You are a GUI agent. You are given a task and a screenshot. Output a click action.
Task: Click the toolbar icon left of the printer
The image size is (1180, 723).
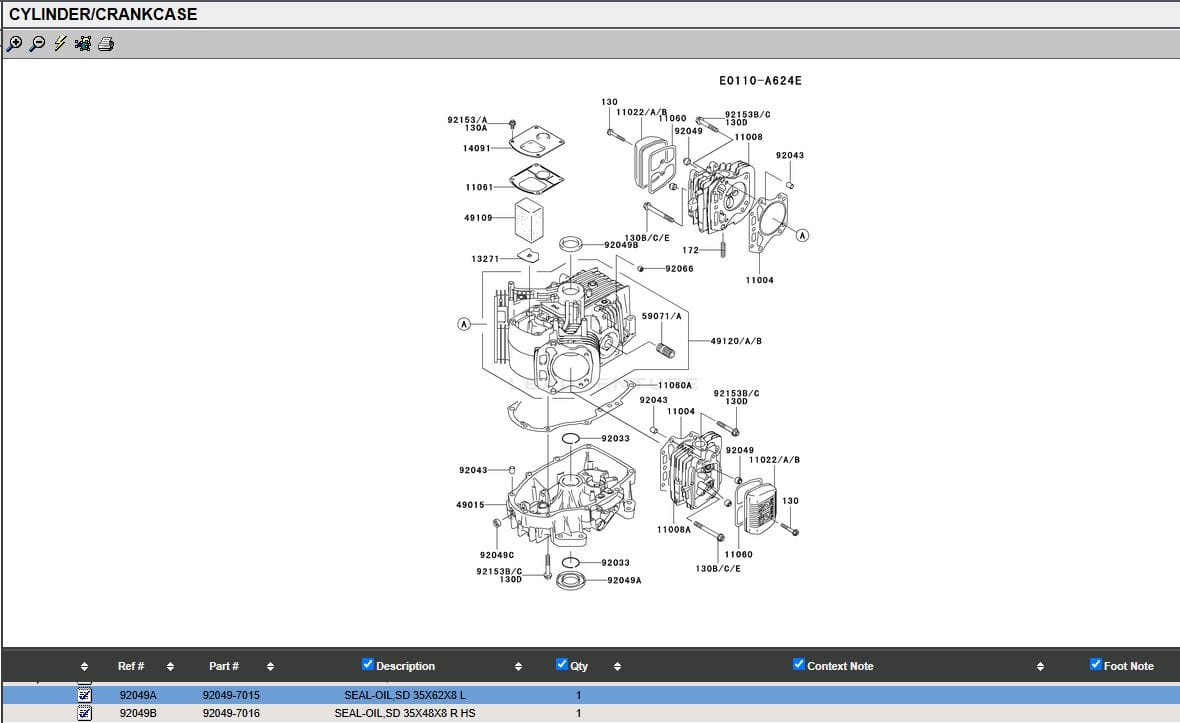(83, 43)
